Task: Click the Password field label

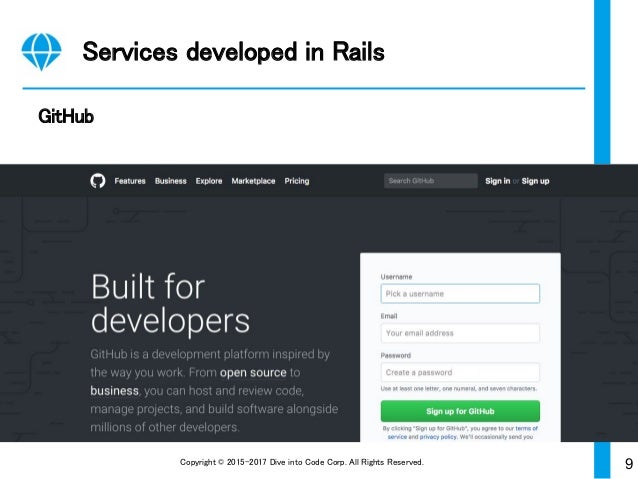Action: coord(395,355)
